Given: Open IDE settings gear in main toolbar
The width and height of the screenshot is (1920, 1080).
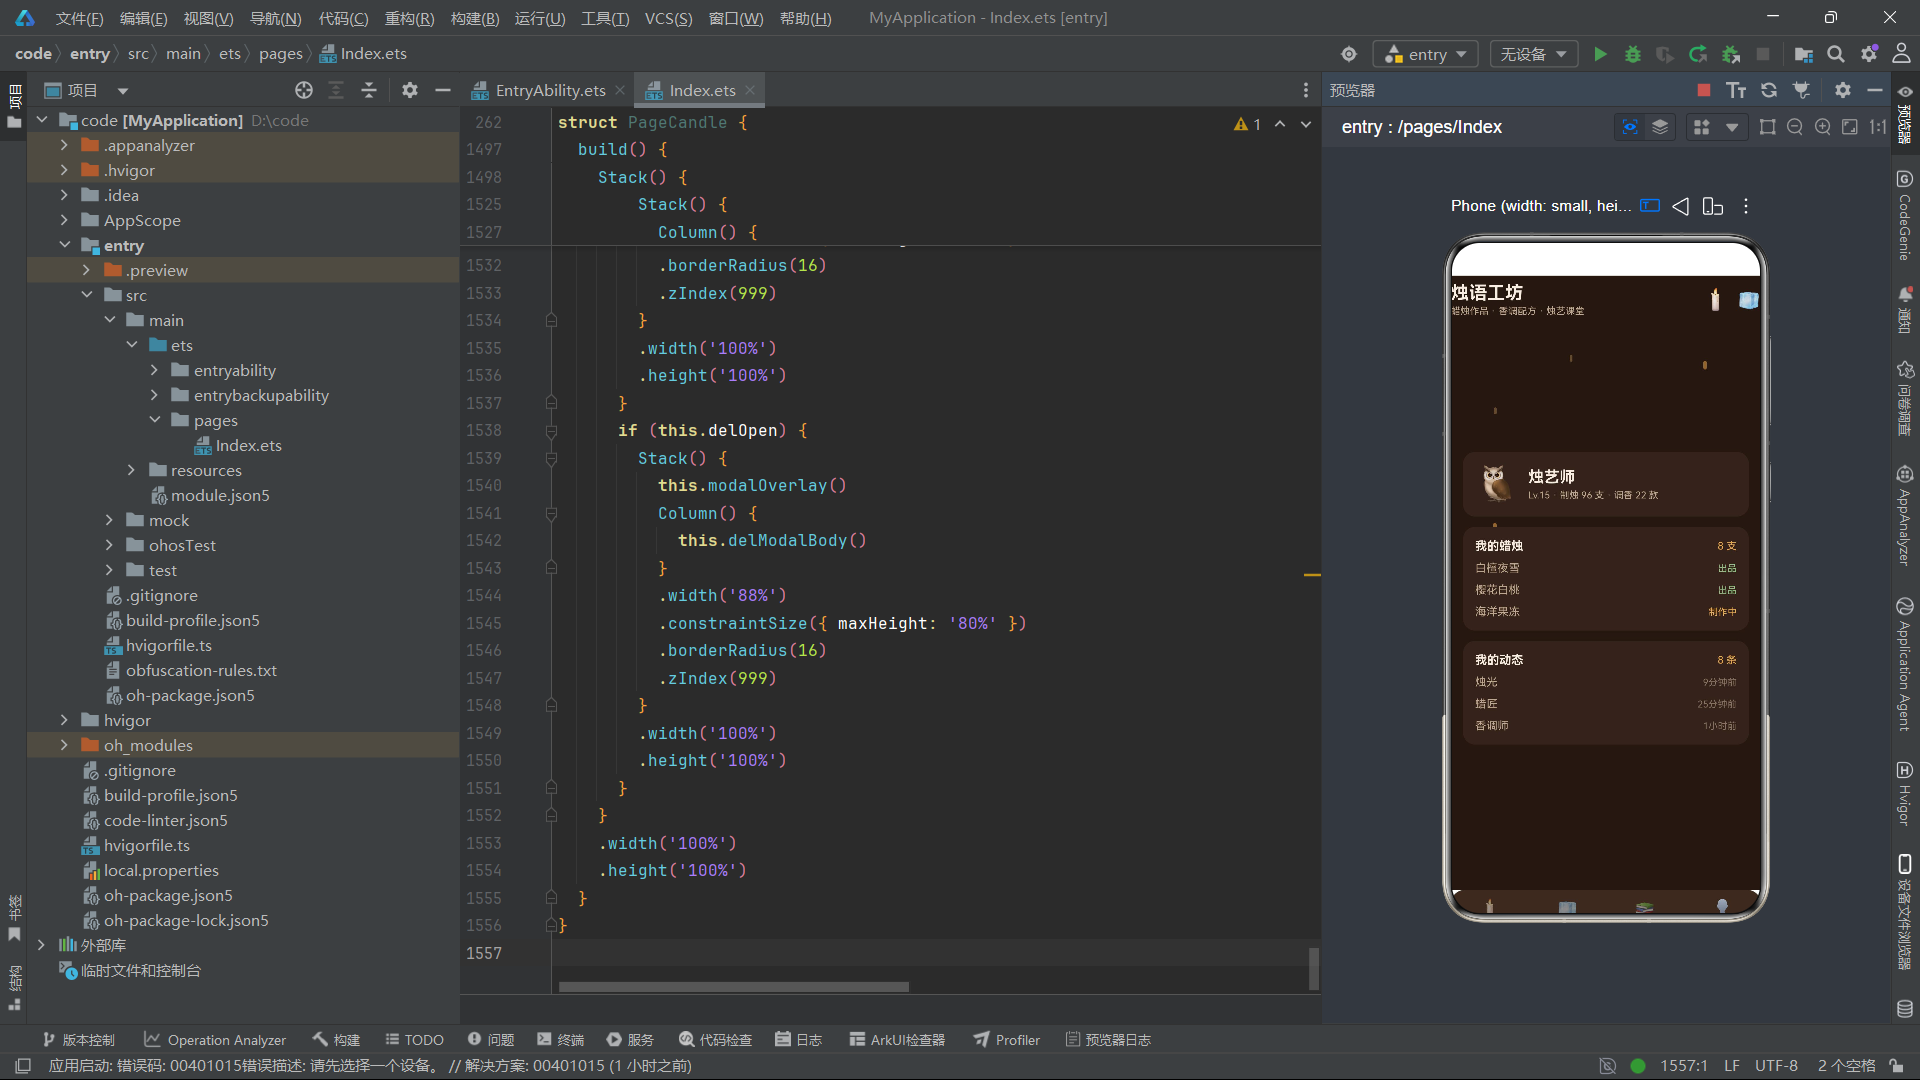Looking at the screenshot, I should tap(1869, 54).
